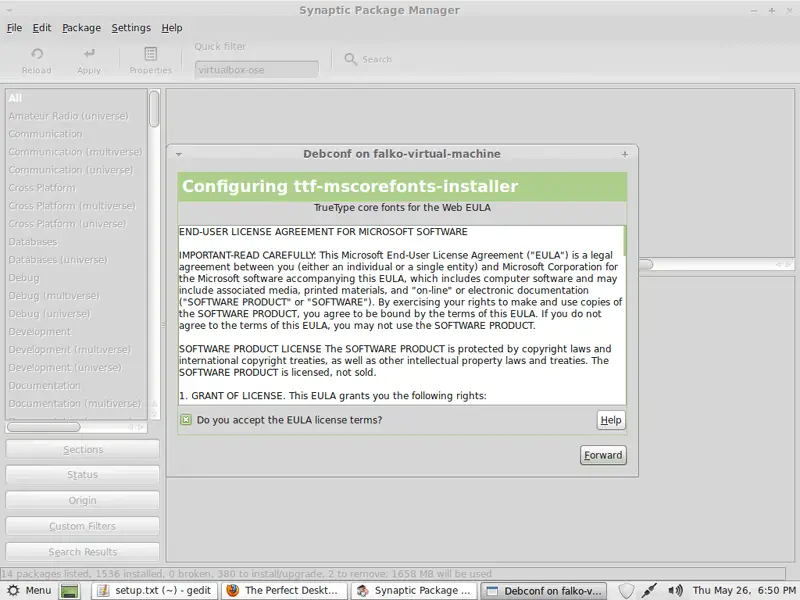Maximize the Debconf dialog with plus icon
The image size is (800, 600).
(x=625, y=154)
